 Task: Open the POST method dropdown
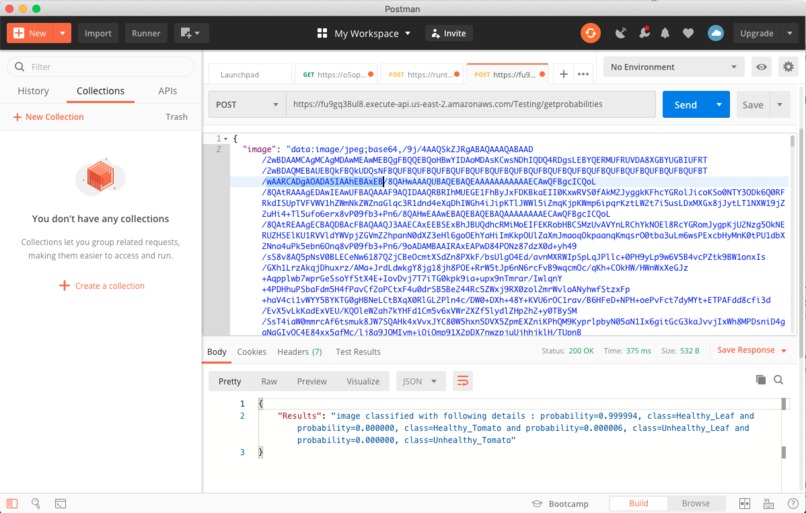(x=247, y=104)
